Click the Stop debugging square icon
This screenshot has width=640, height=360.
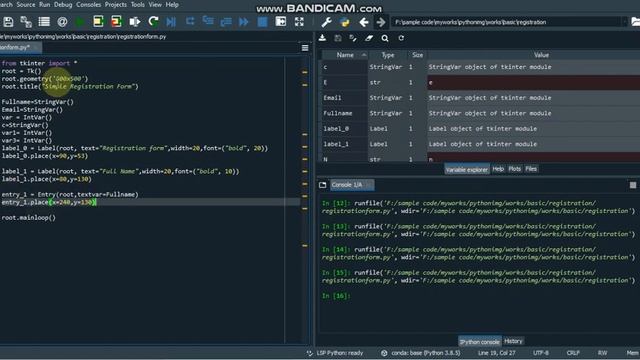[x=262, y=22]
